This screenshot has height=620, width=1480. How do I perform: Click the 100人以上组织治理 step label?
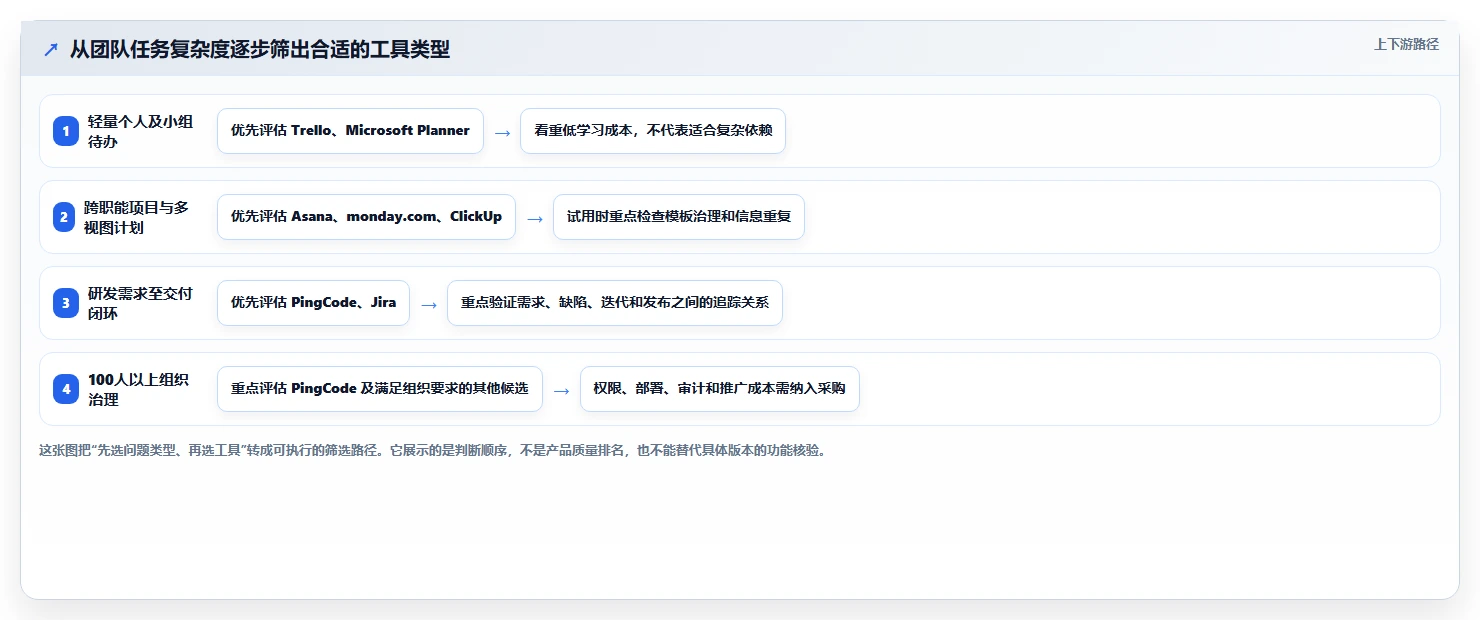(141, 389)
